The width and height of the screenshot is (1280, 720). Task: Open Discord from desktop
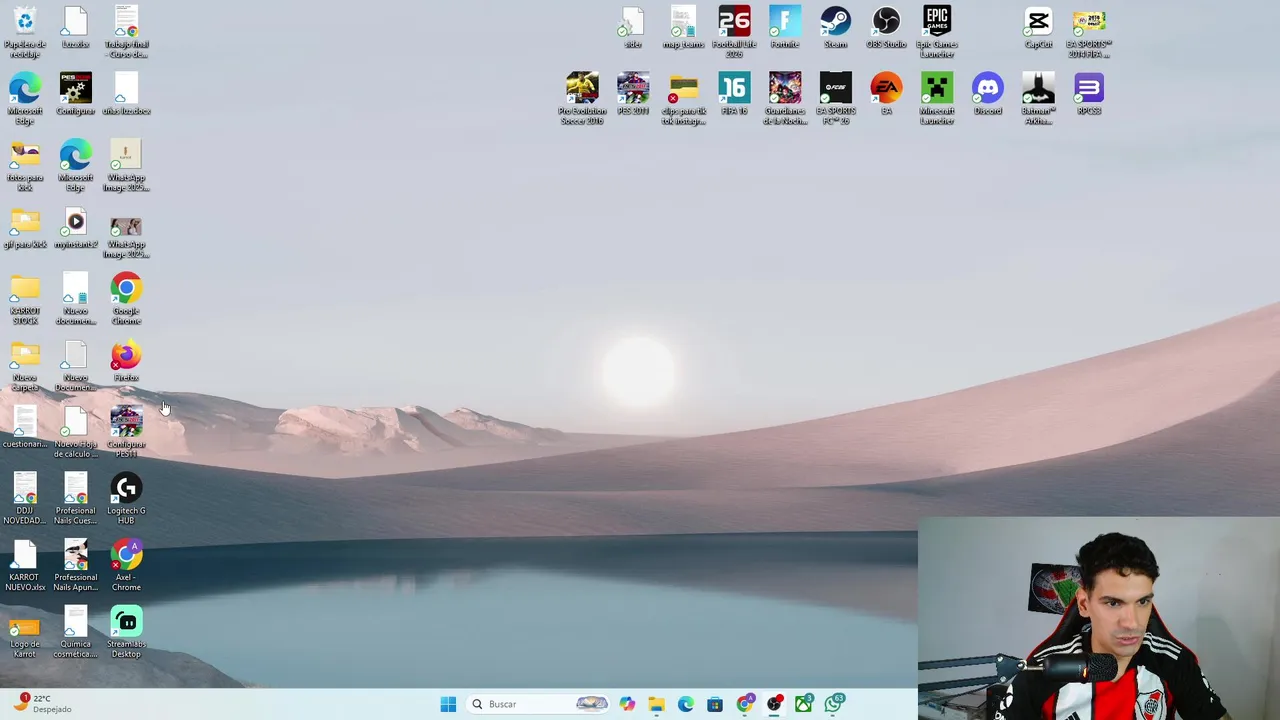coord(988,93)
